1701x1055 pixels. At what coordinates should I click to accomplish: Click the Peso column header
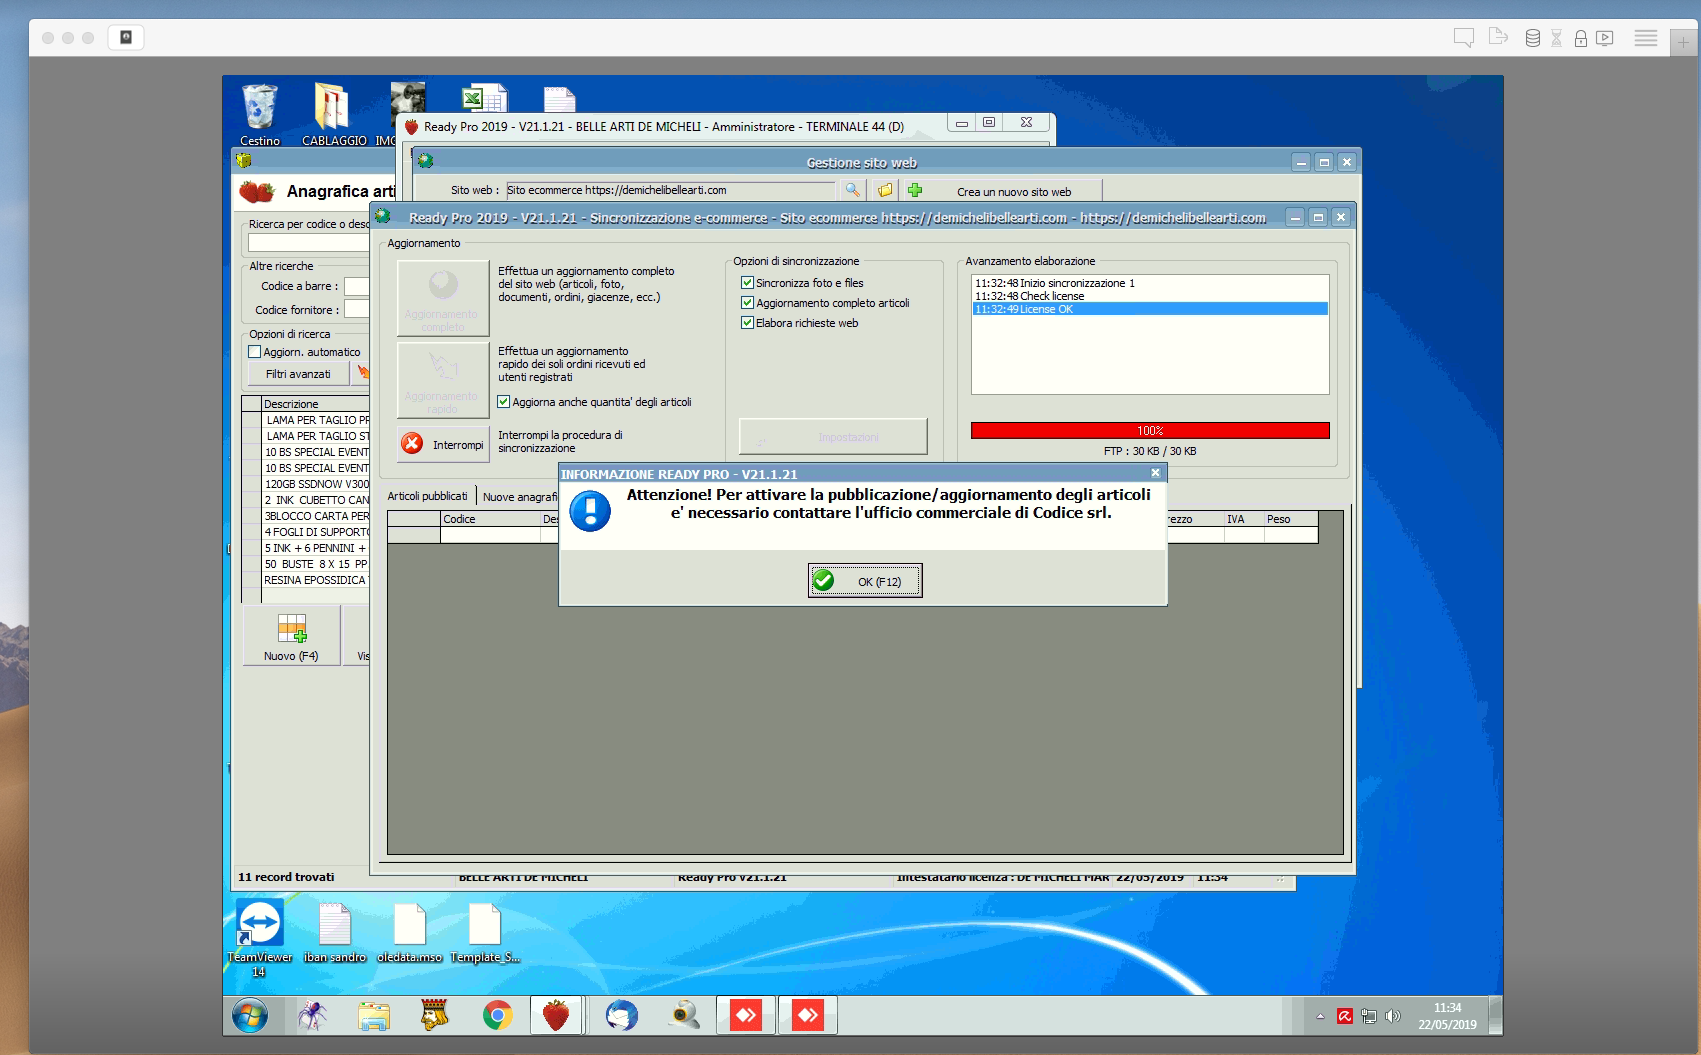pyautogui.click(x=1291, y=519)
